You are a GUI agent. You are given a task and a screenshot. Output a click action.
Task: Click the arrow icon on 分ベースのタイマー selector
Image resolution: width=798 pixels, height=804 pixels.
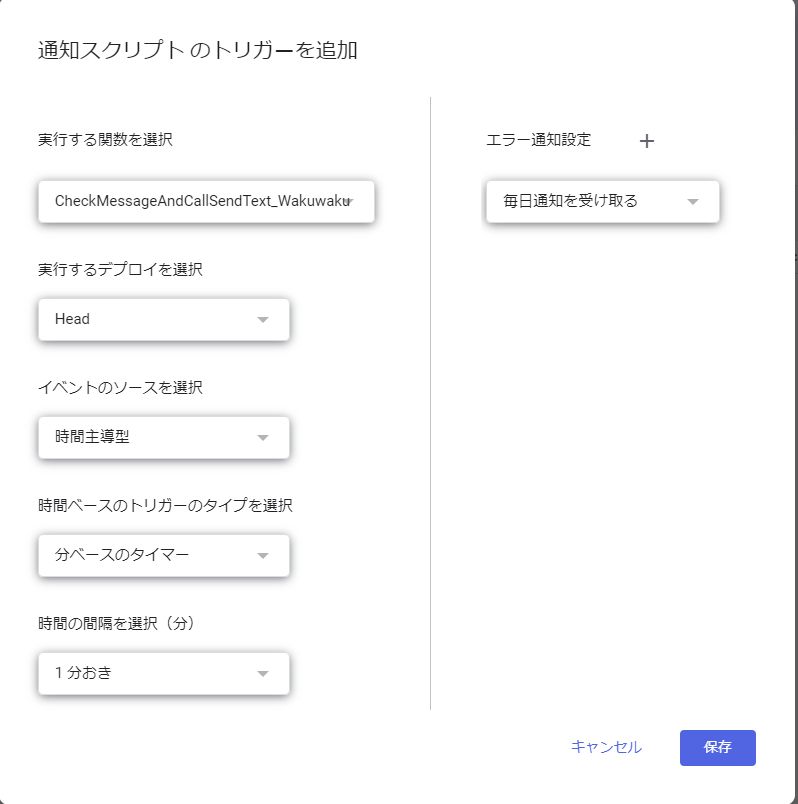(262, 555)
